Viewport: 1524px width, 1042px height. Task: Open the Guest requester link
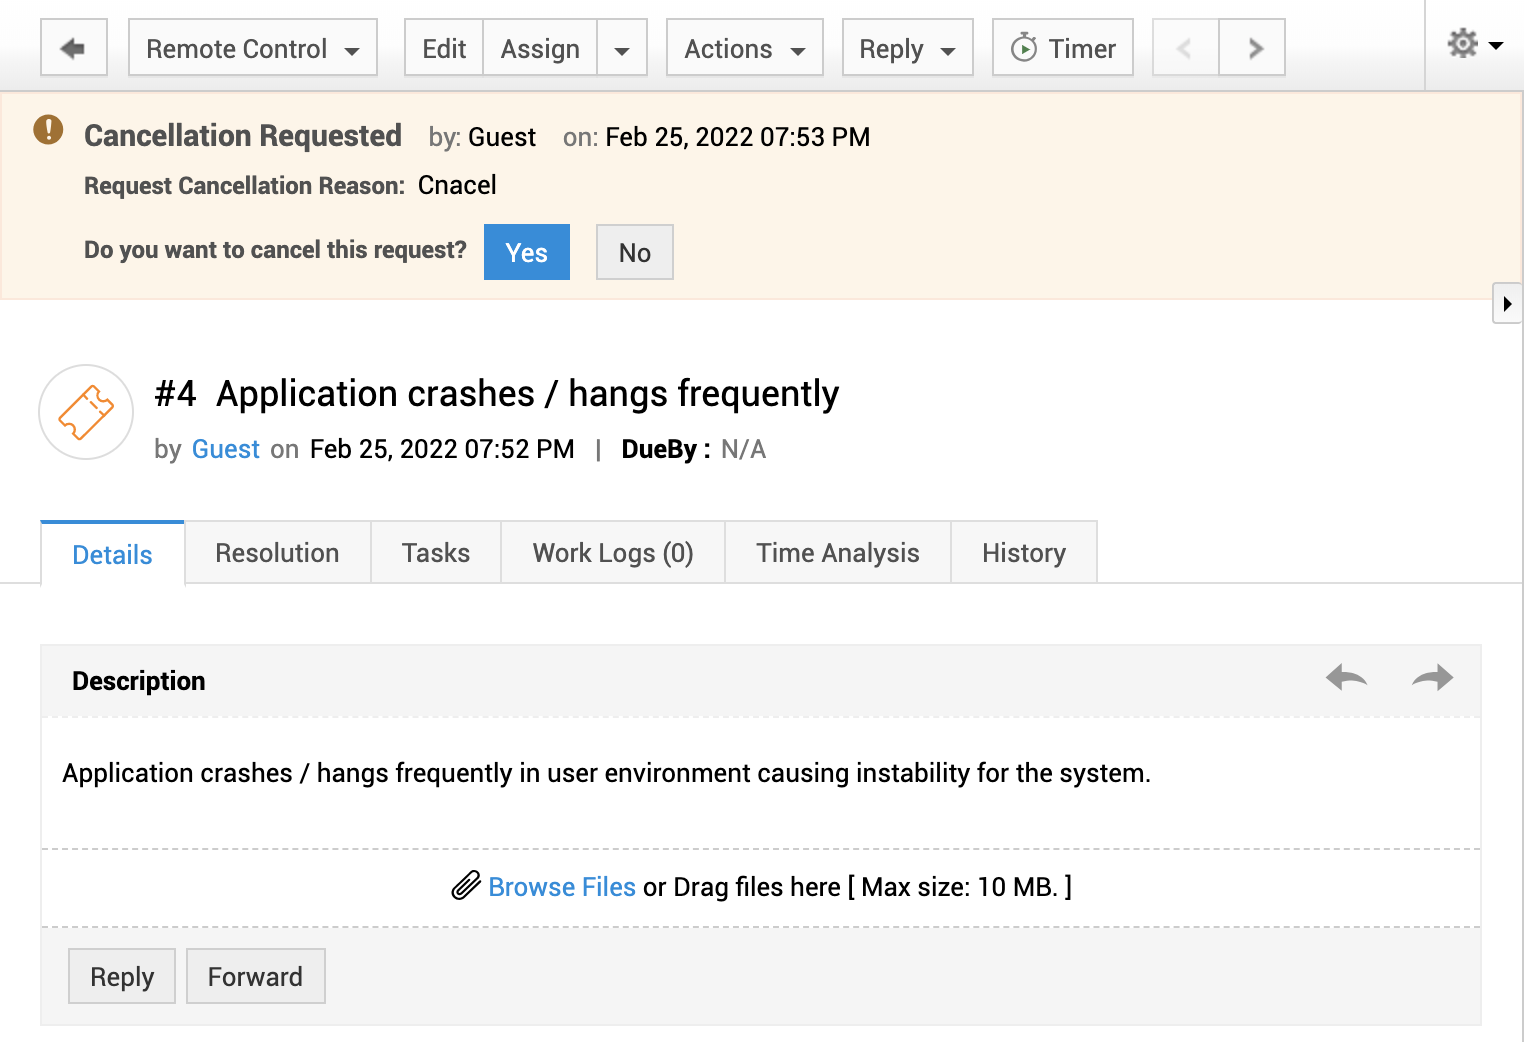[x=226, y=449]
